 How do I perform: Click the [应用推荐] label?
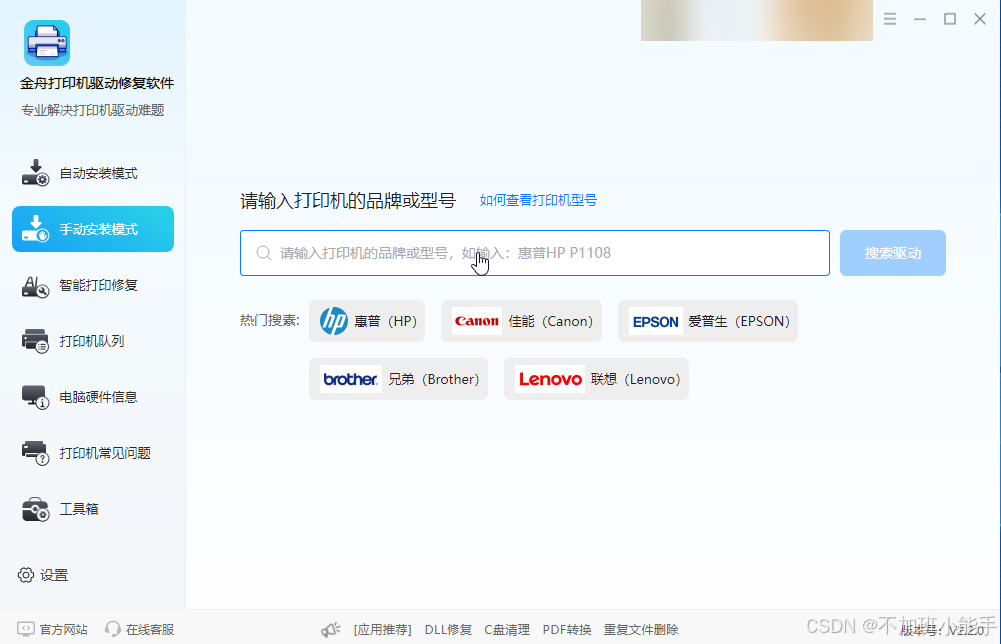382,630
